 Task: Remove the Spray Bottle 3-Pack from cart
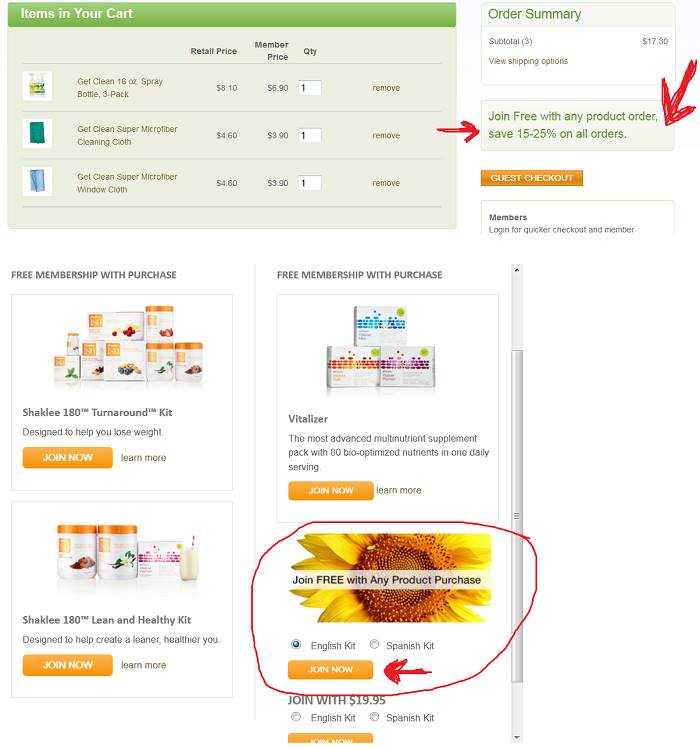point(386,88)
